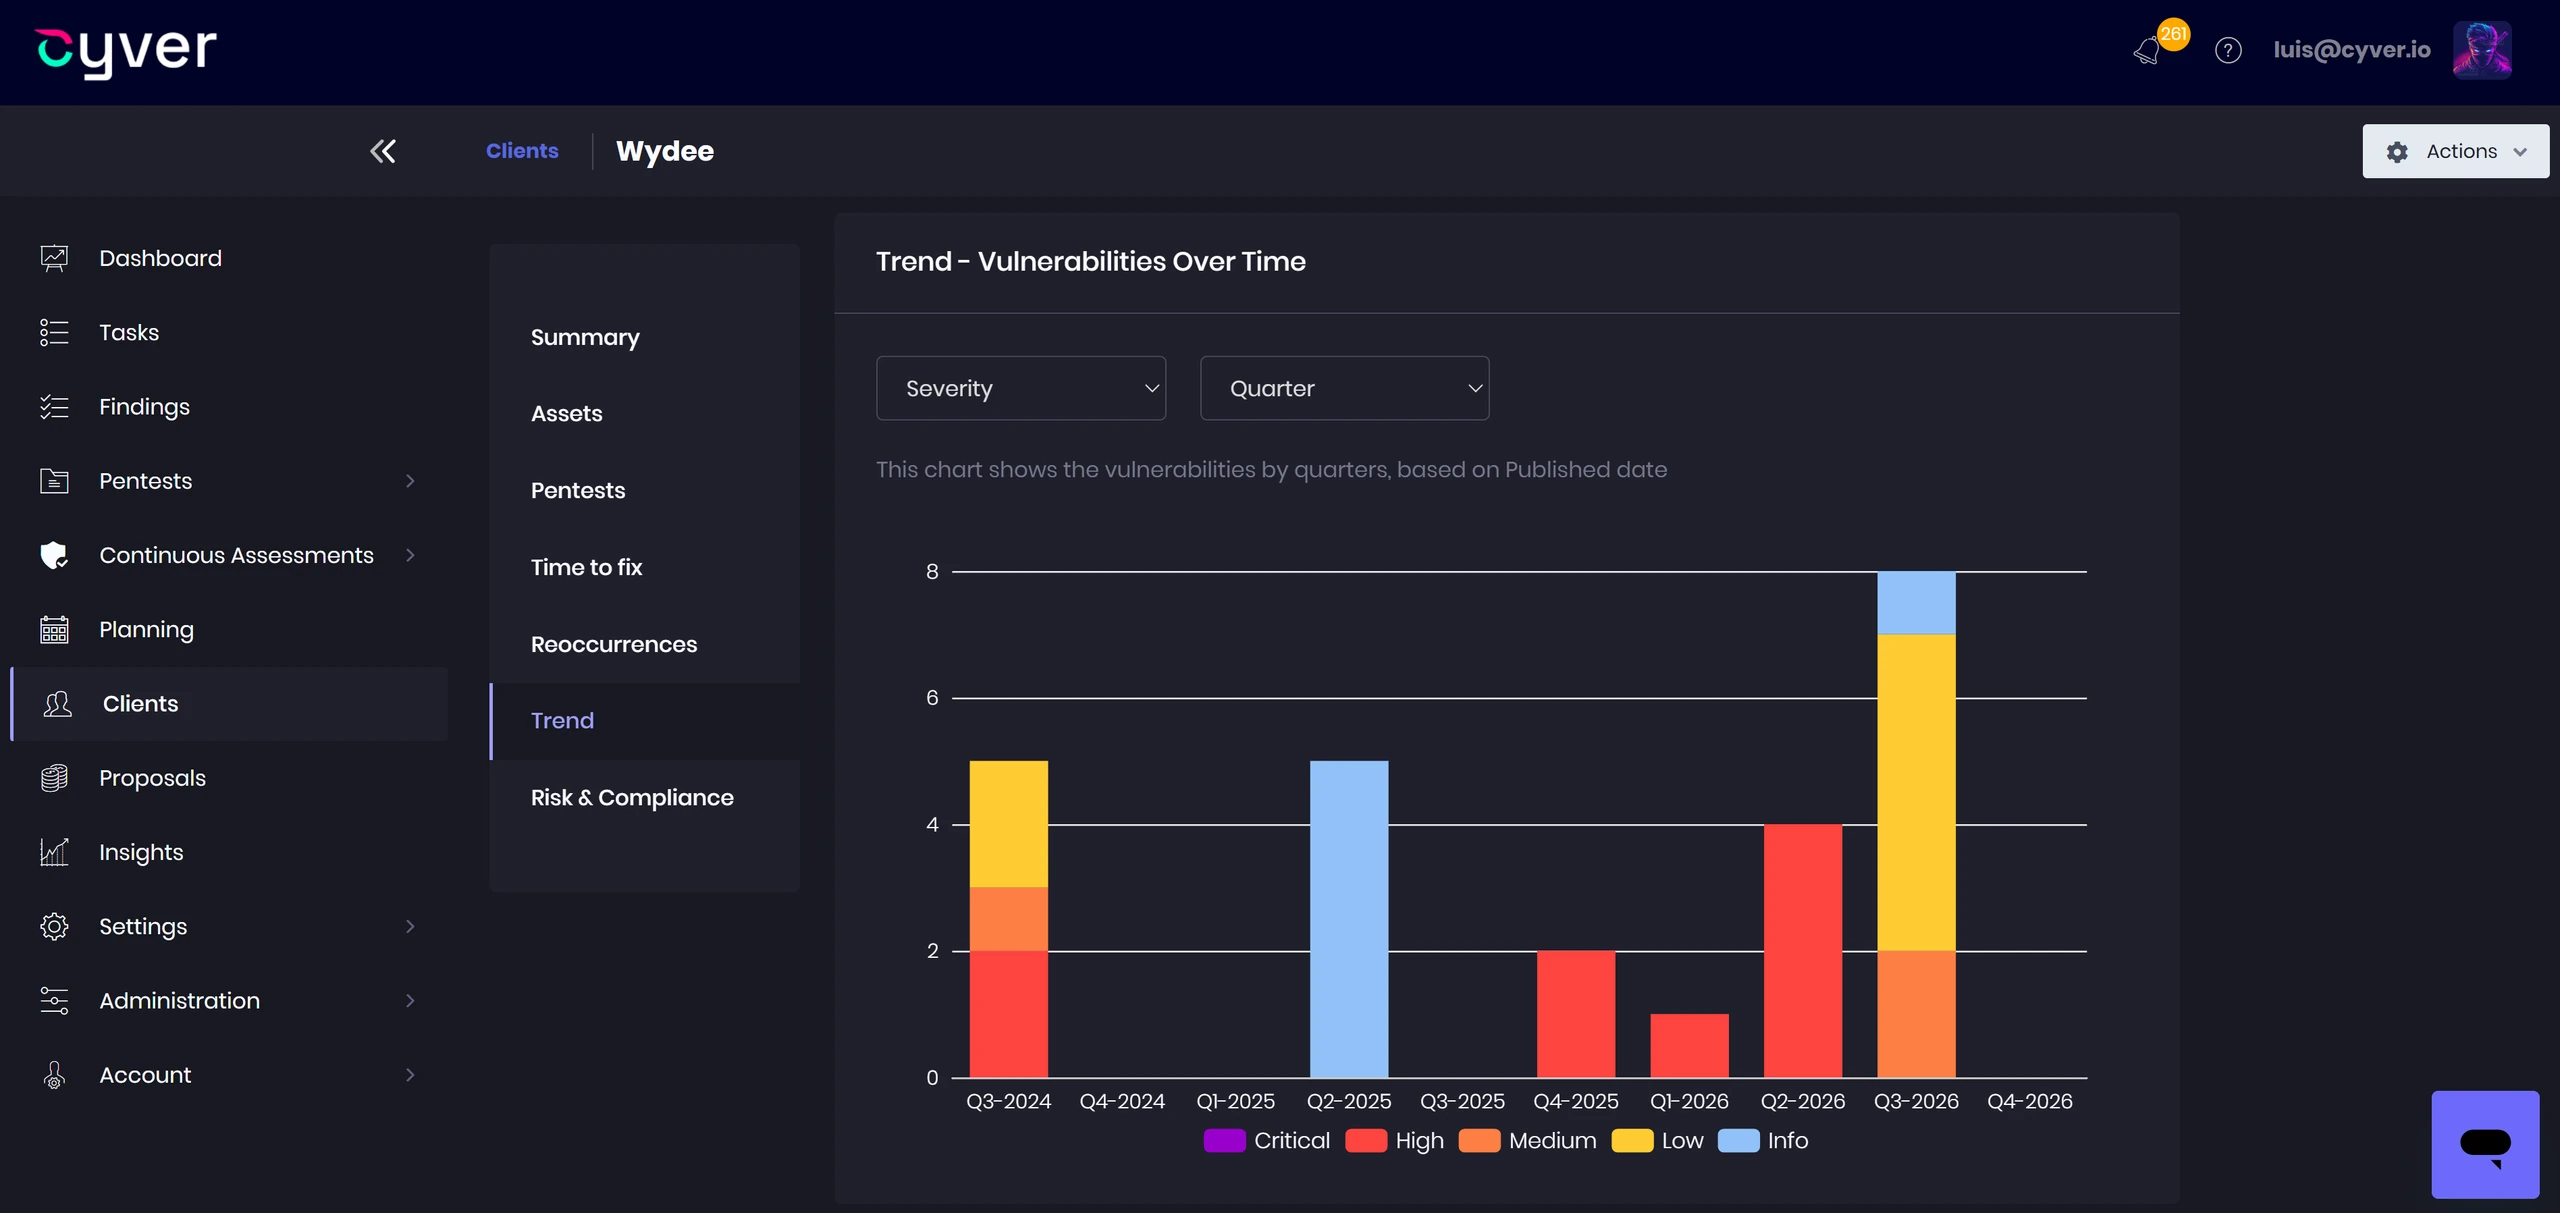Image resolution: width=2560 pixels, height=1213 pixels.
Task: Toggle the Critical legend swatch
Action: [1224, 1140]
